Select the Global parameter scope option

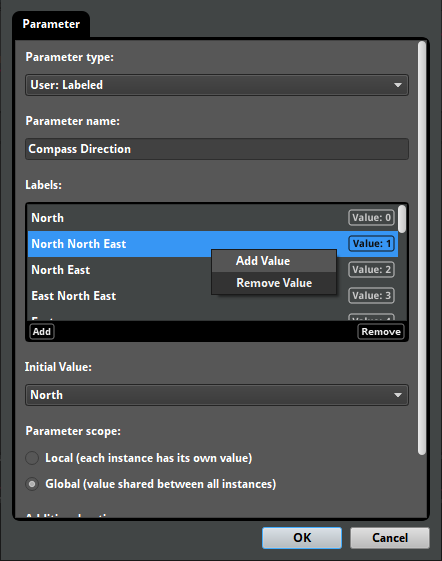(151, 484)
